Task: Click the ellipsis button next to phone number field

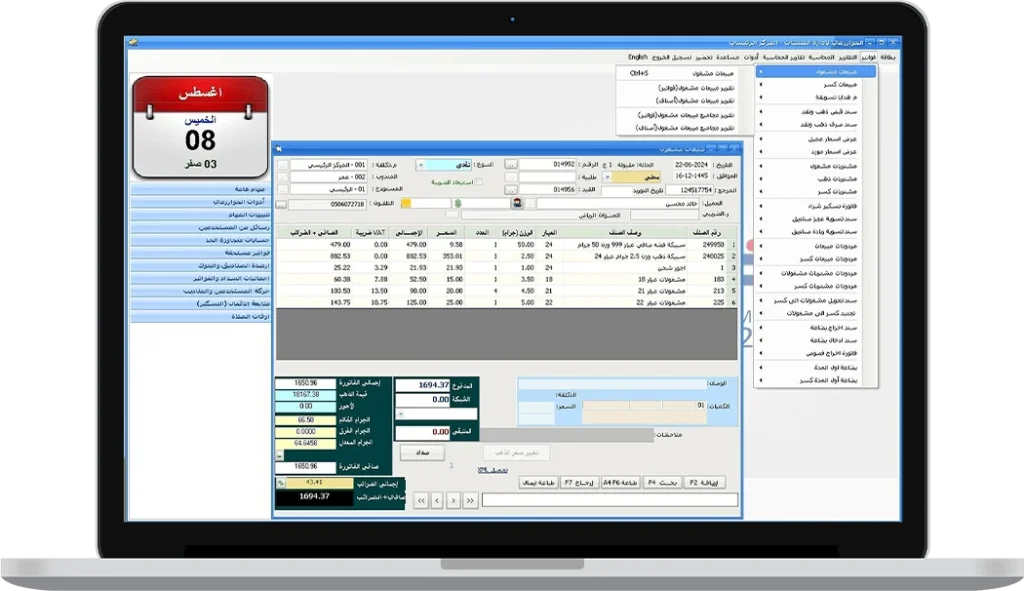Action: [x=281, y=203]
